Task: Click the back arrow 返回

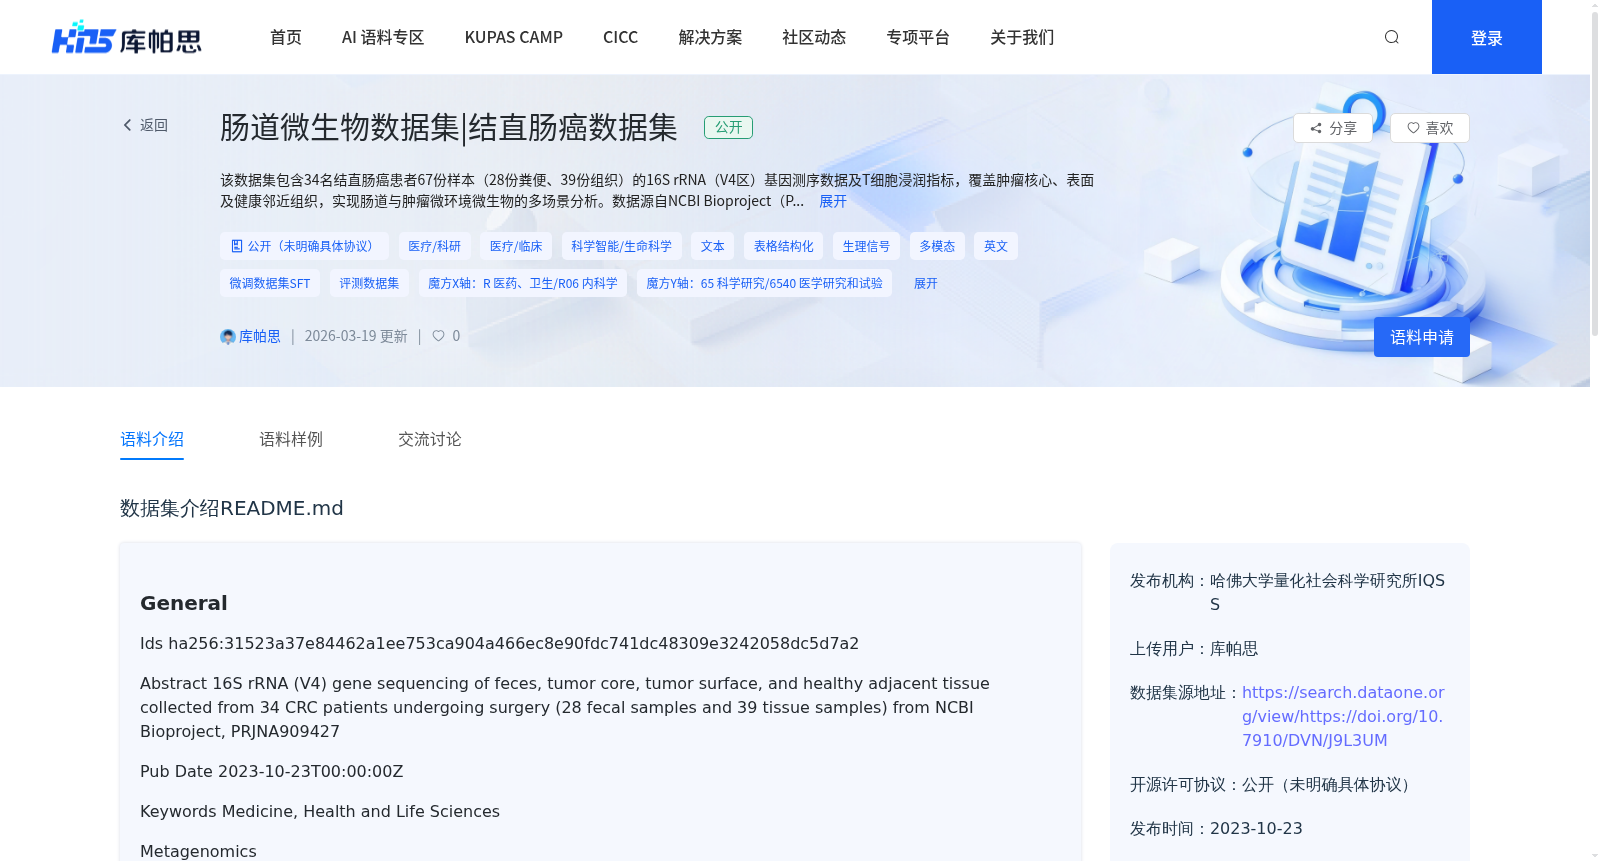Action: click(x=146, y=125)
